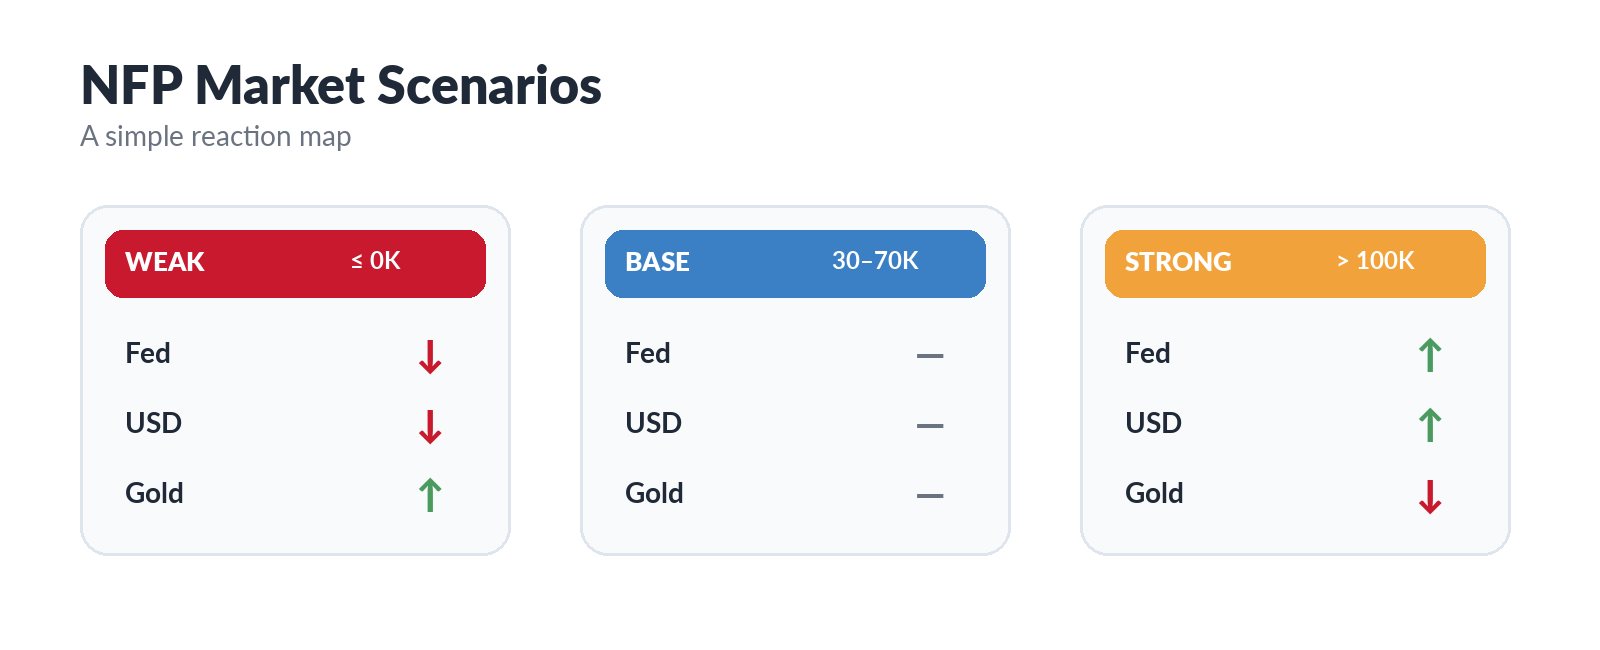This screenshot has width=1600, height=650.
Task: Click the 'A simple reaction map' subtitle
Action: click(x=216, y=136)
